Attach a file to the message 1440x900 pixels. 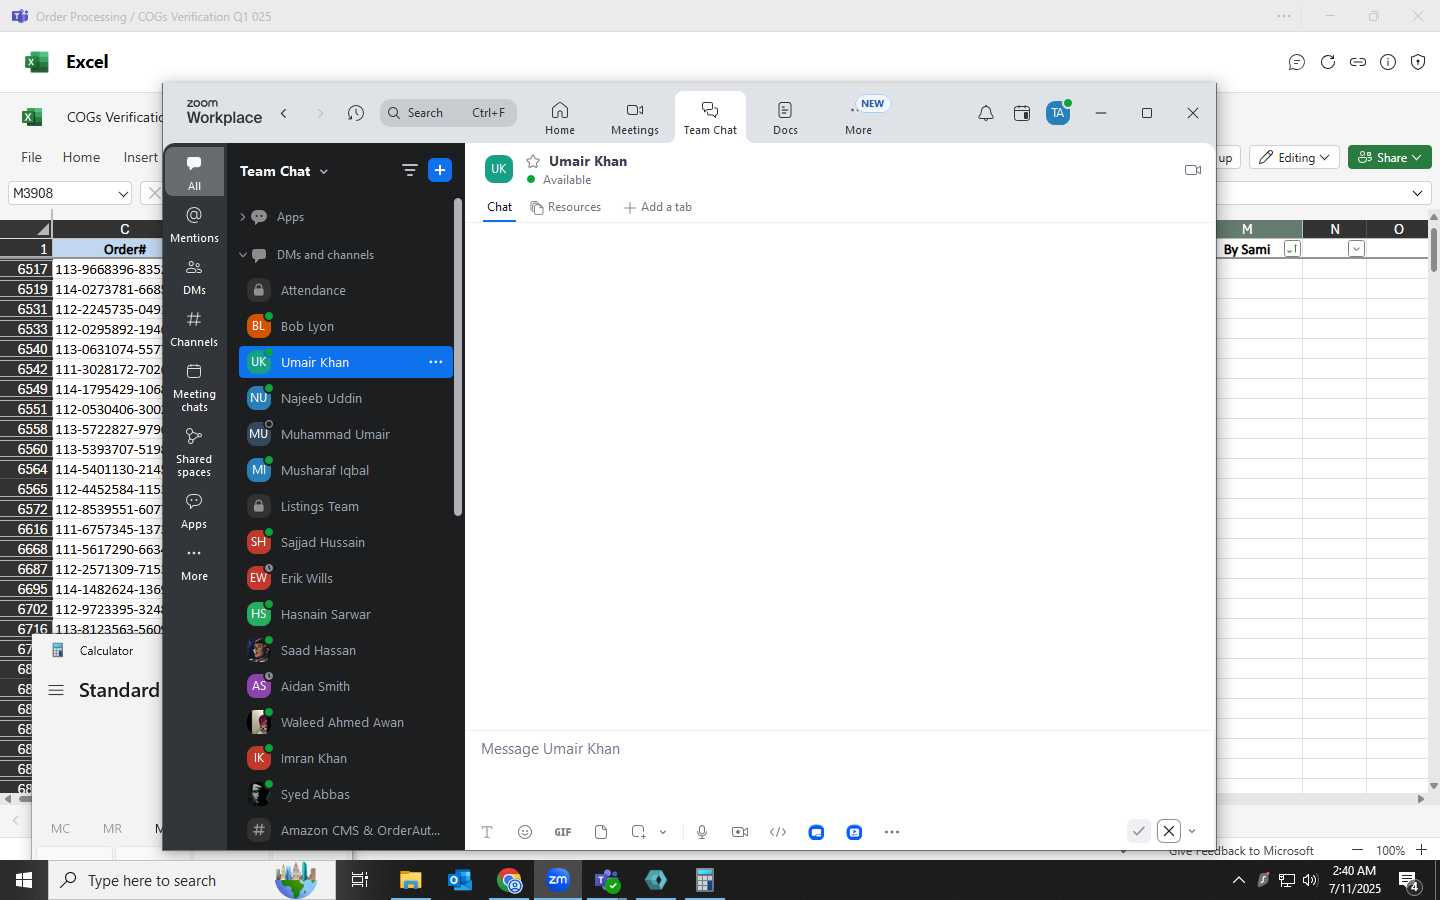coord(601,832)
